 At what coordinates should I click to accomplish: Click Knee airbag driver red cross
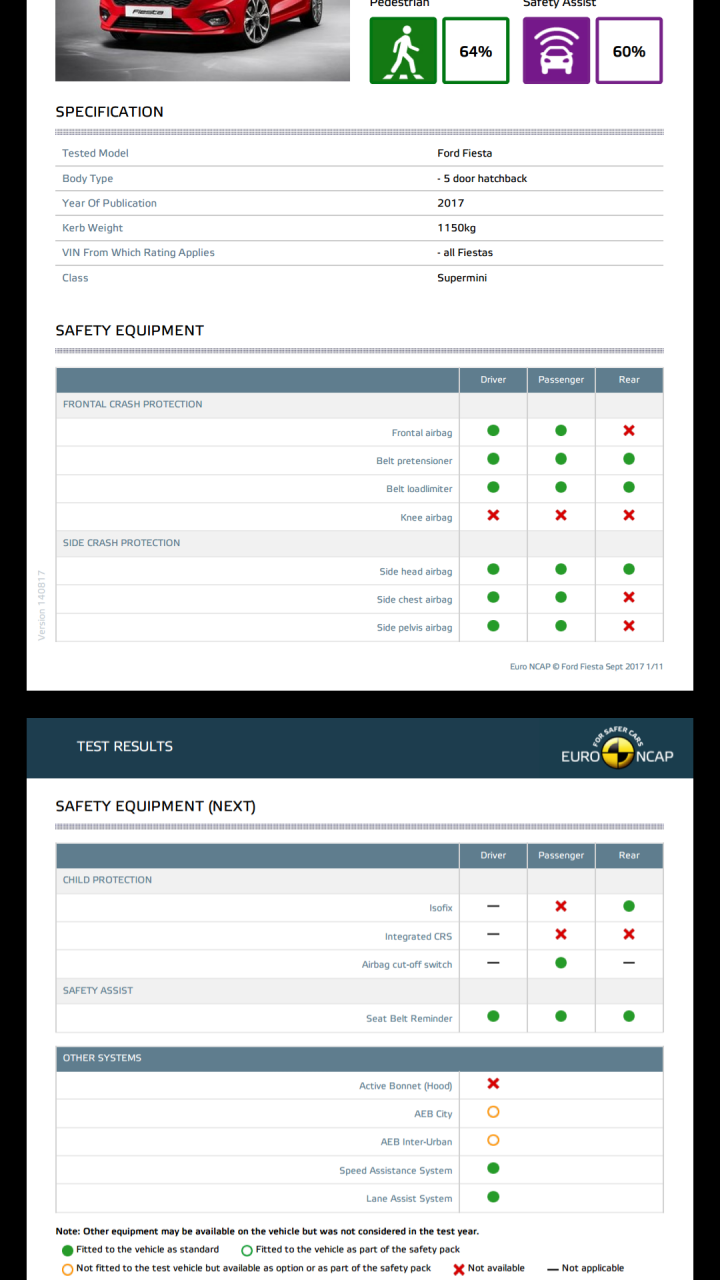pyautogui.click(x=493, y=515)
